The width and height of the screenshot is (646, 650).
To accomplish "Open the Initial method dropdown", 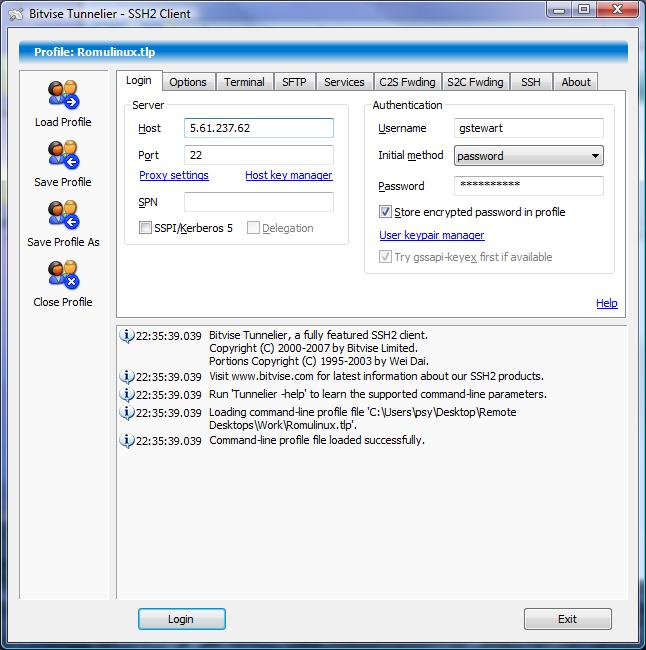I will 529,156.
